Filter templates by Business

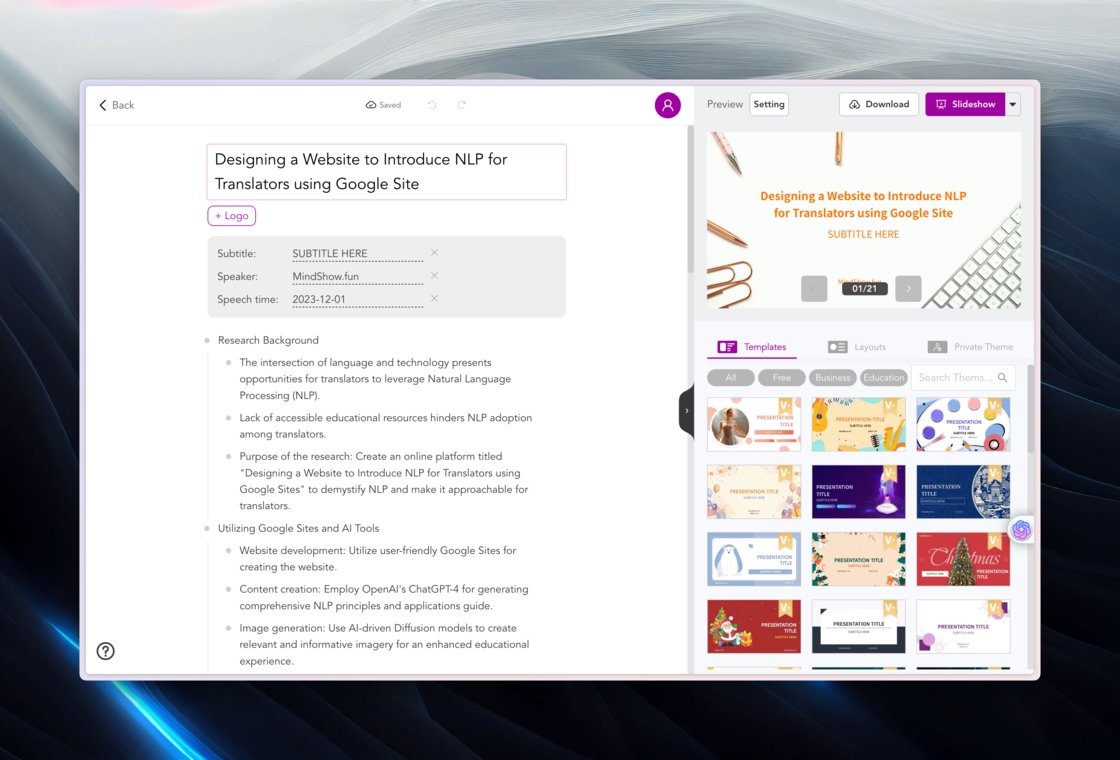pyautogui.click(x=833, y=377)
